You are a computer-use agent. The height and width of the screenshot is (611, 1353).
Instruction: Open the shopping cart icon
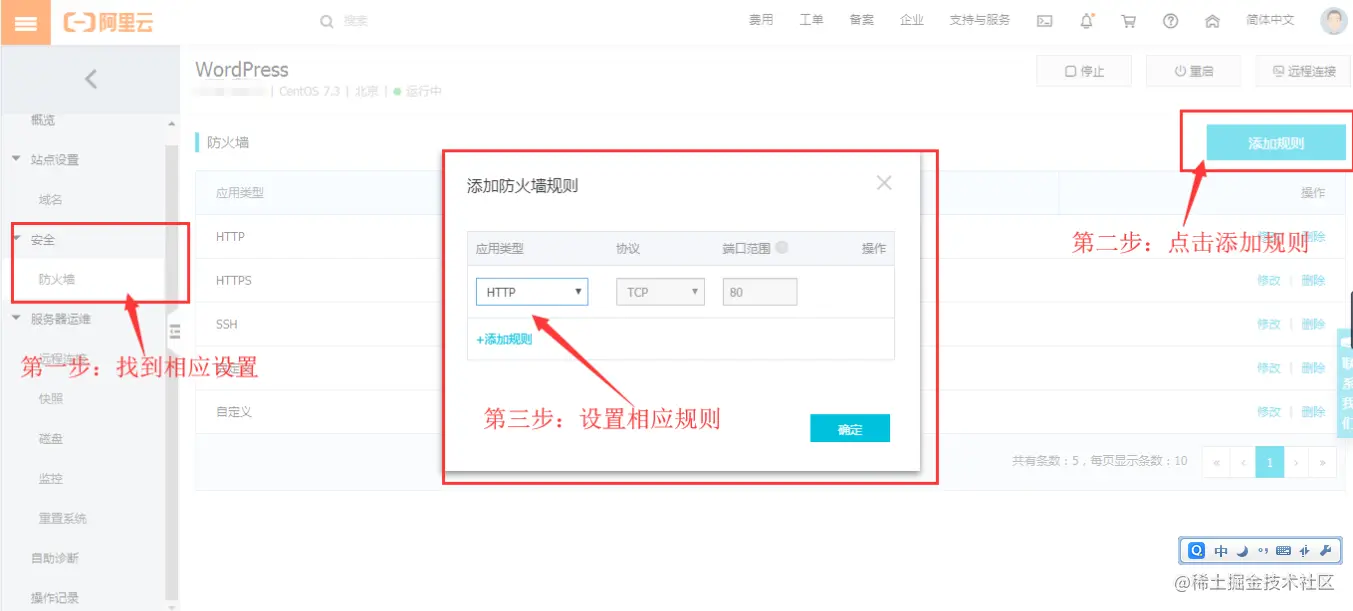click(x=1128, y=21)
